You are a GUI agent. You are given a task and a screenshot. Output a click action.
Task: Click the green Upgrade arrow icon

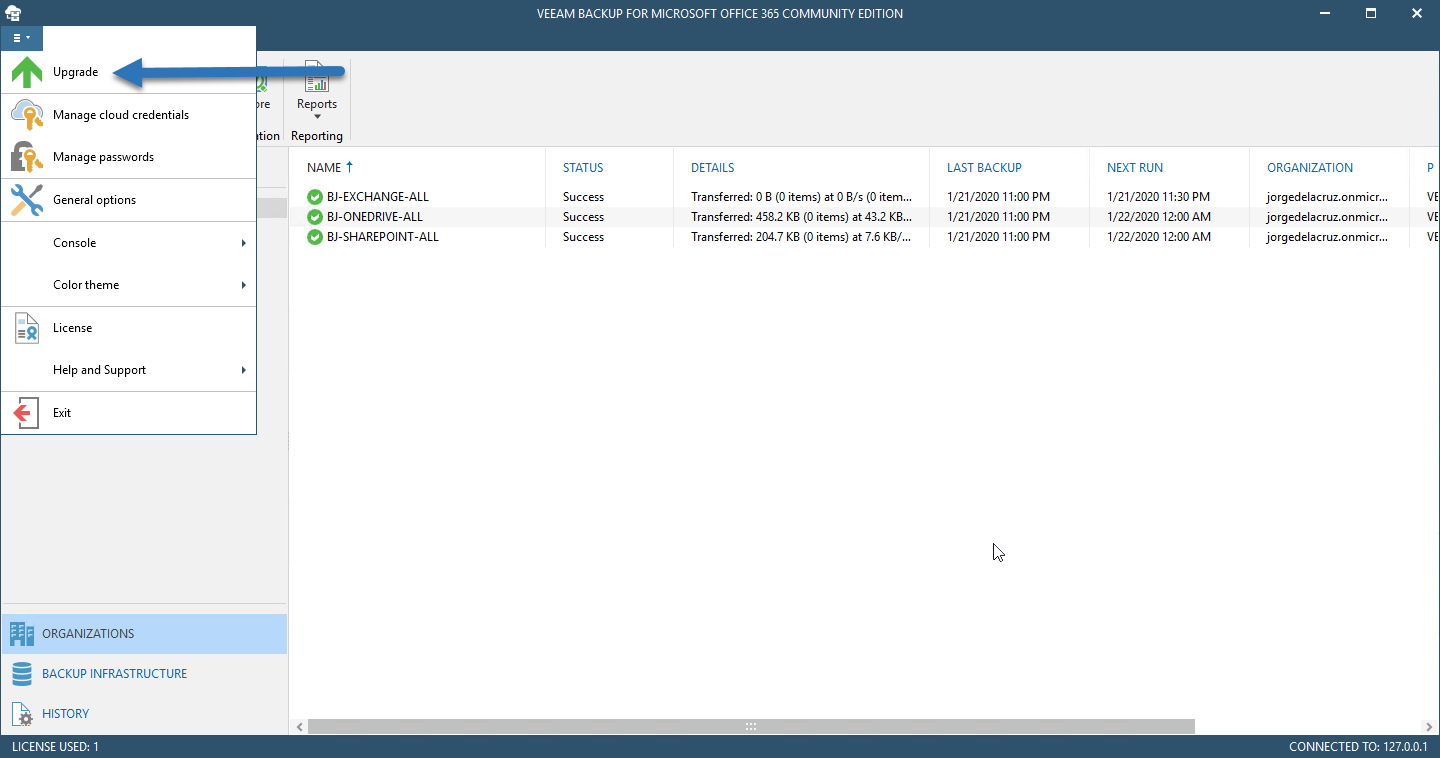coord(27,72)
